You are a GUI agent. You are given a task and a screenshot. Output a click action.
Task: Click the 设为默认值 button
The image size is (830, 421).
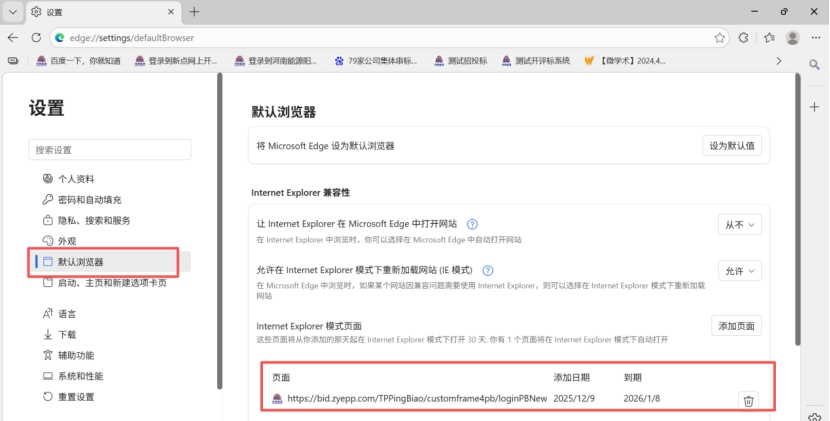click(x=732, y=145)
